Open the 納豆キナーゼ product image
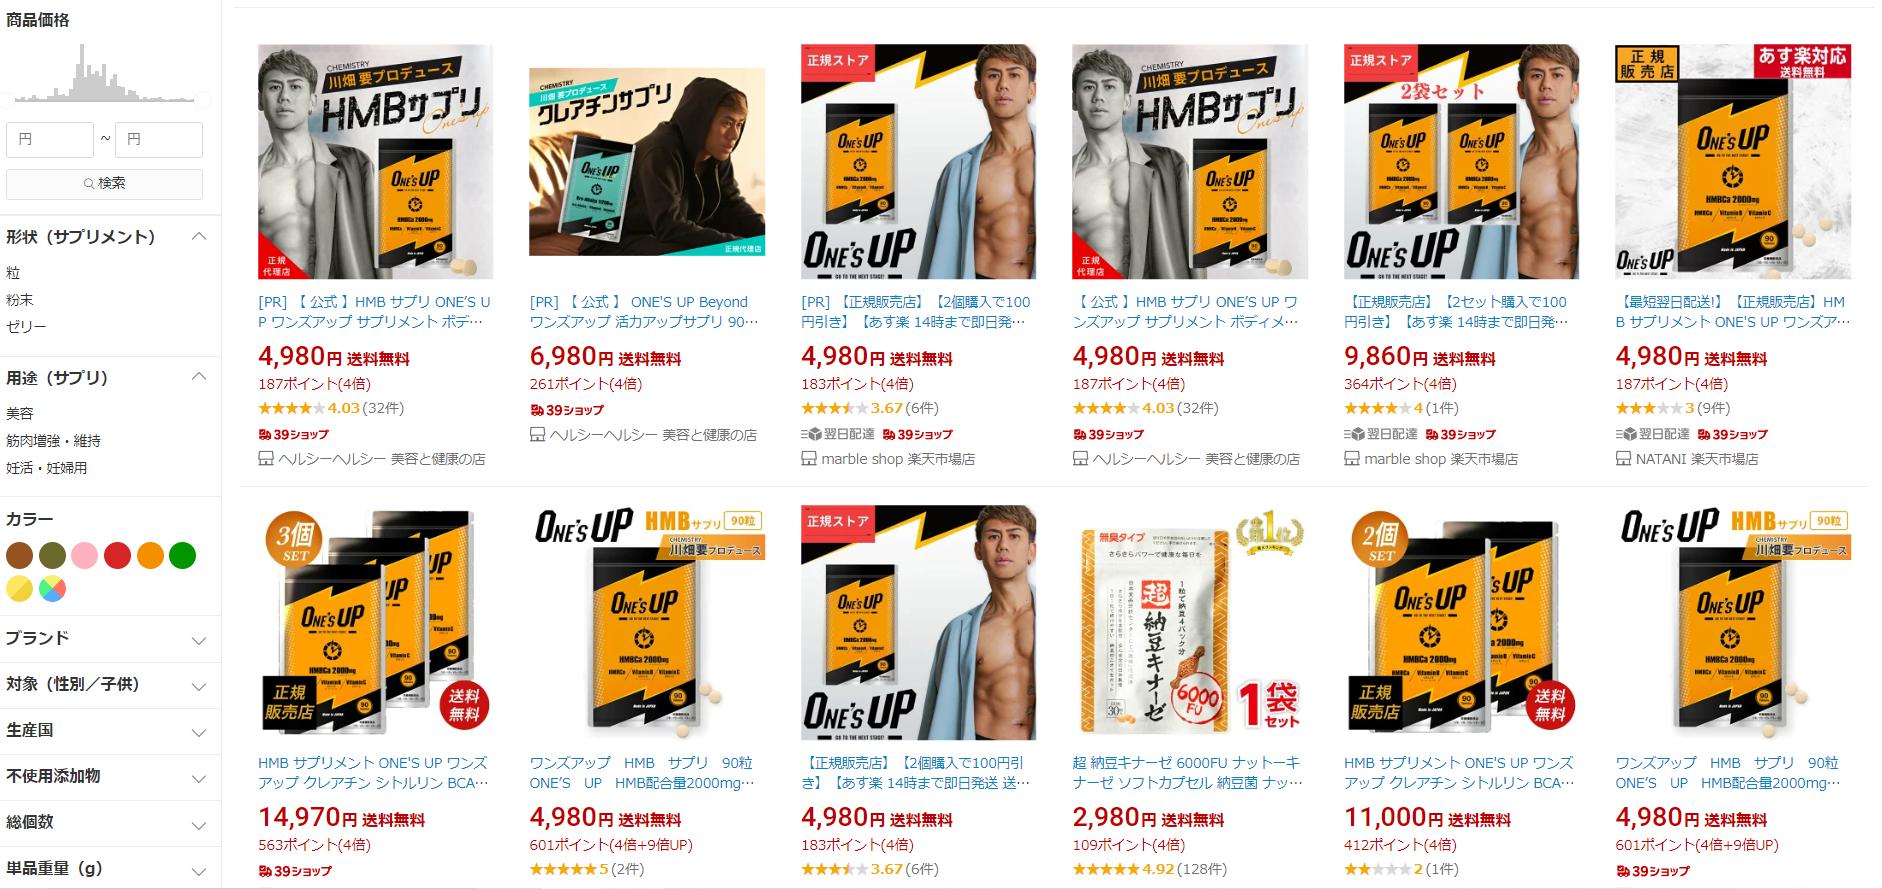The width and height of the screenshot is (1882, 889). [1190, 622]
